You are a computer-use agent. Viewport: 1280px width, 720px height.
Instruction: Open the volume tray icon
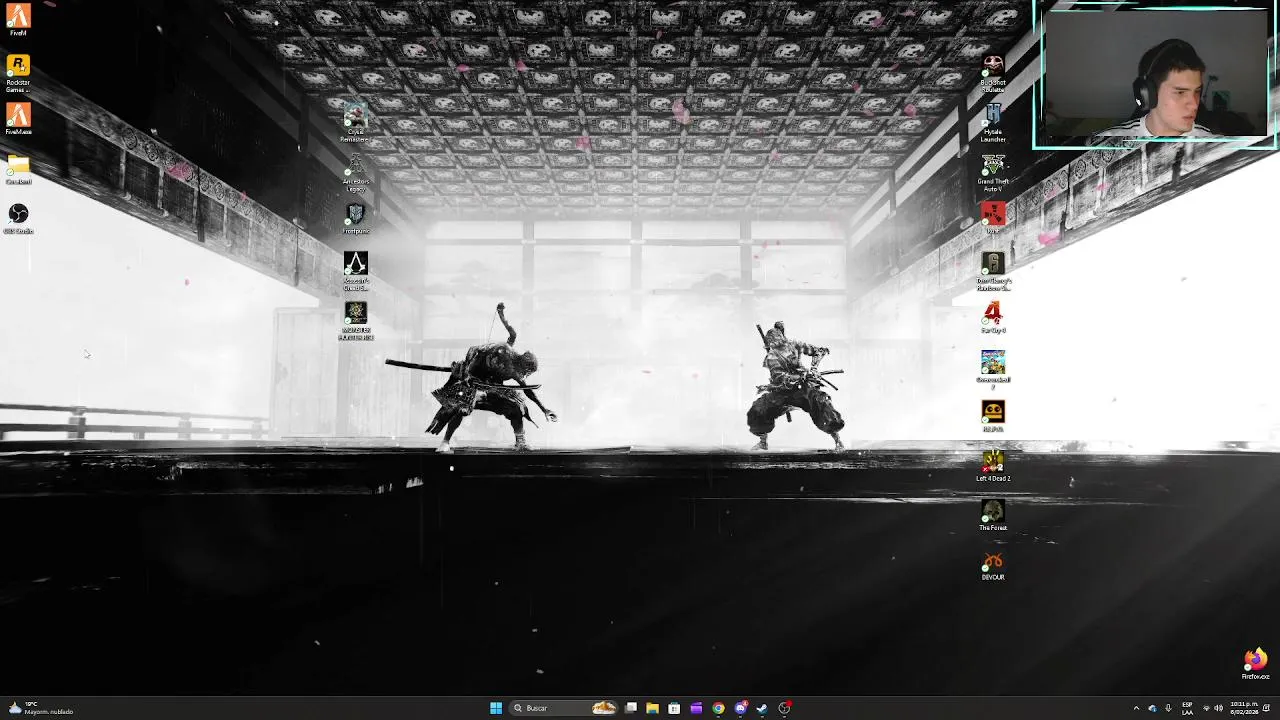1218,708
